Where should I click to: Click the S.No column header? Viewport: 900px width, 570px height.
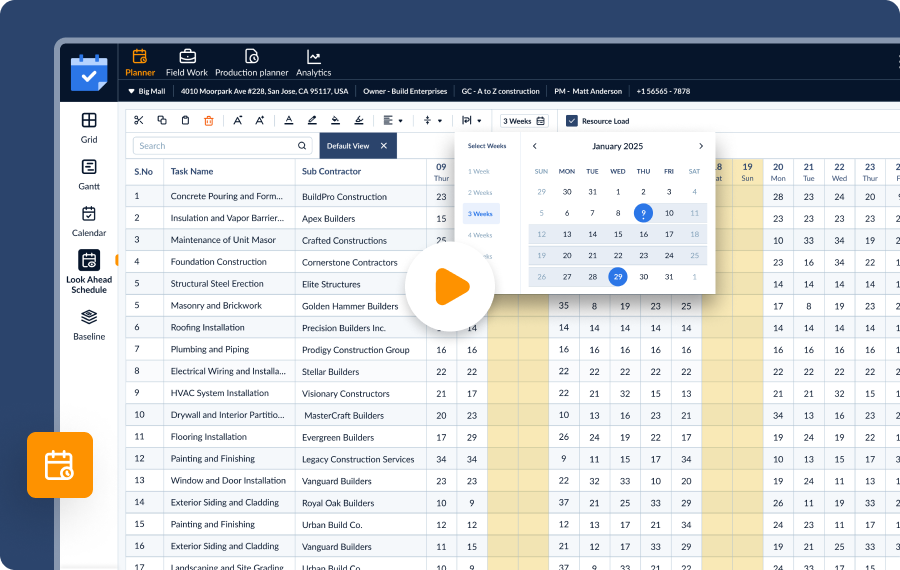[143, 172]
